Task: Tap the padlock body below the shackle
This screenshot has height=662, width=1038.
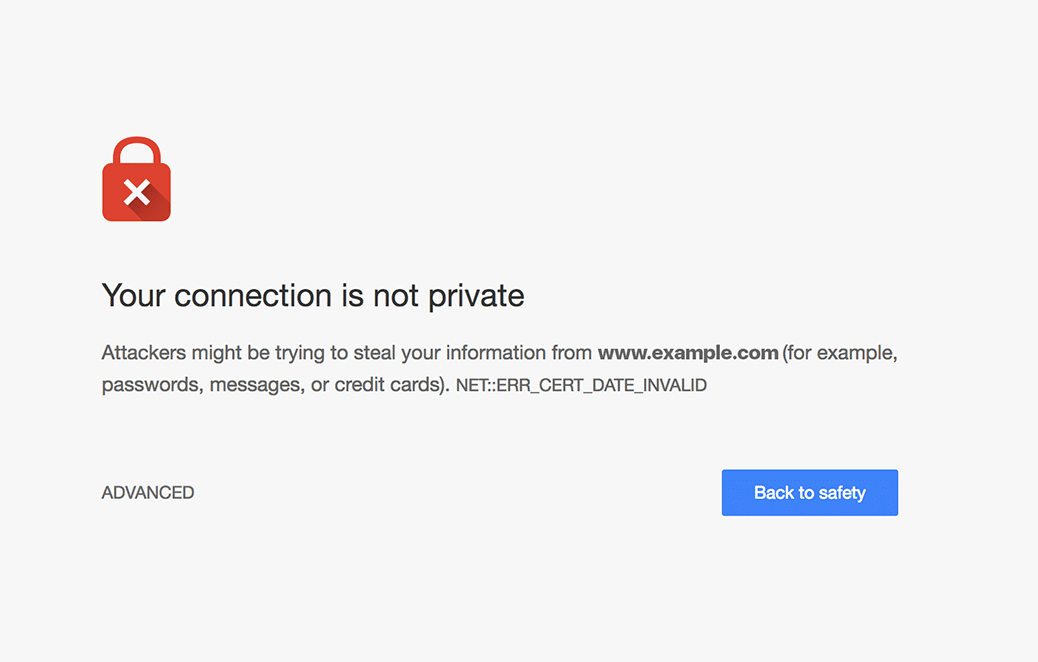Action: pyautogui.click(x=136, y=195)
